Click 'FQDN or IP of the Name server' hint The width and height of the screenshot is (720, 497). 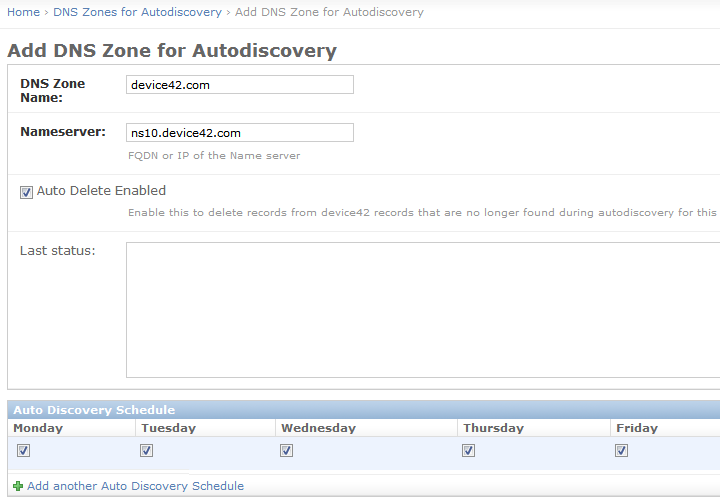(x=214, y=156)
